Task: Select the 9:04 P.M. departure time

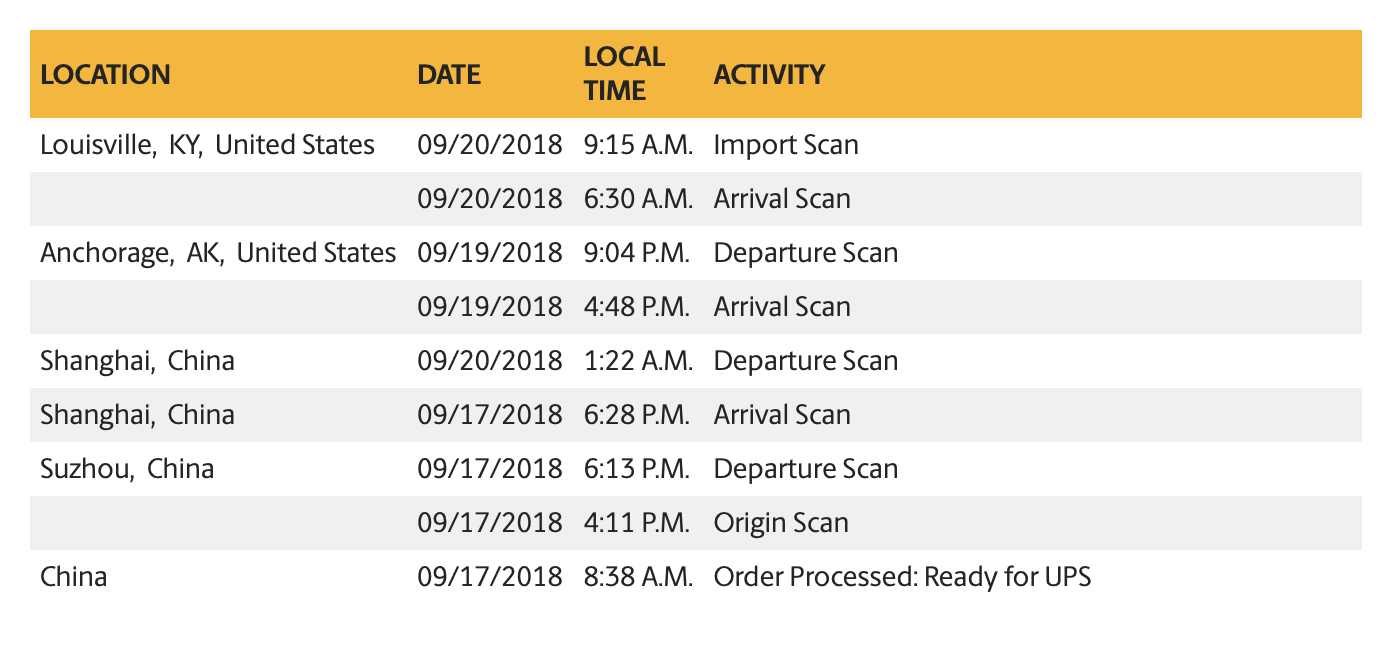Action: point(637,253)
